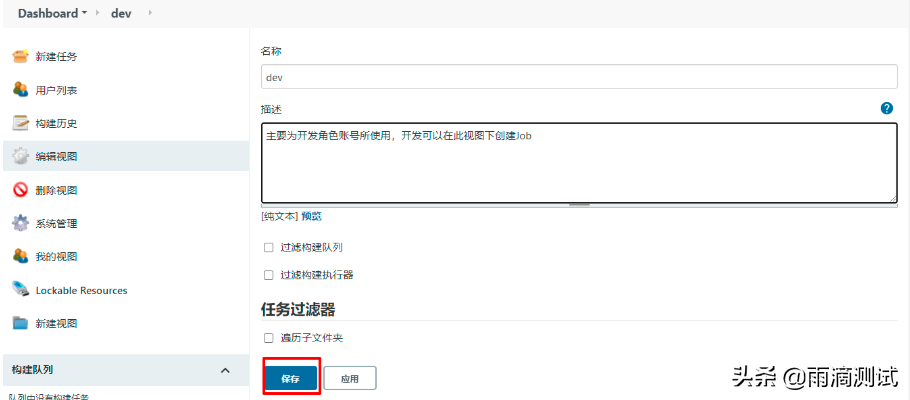Click the 应用 button

pos(350,379)
